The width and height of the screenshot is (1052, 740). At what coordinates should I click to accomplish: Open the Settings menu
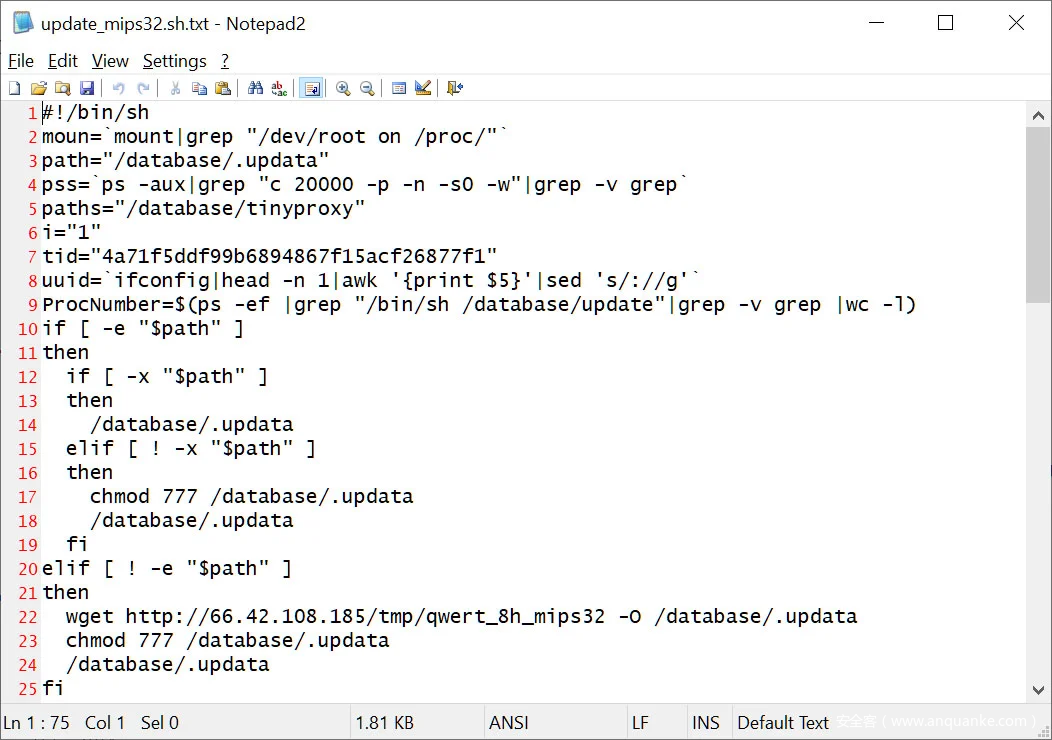pyautogui.click(x=174, y=61)
